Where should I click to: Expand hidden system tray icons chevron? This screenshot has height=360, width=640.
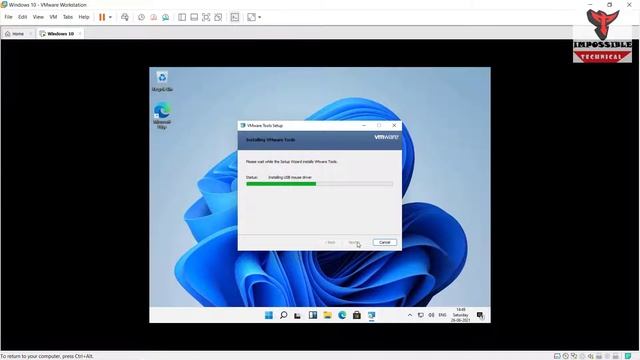pyautogui.click(x=410, y=315)
